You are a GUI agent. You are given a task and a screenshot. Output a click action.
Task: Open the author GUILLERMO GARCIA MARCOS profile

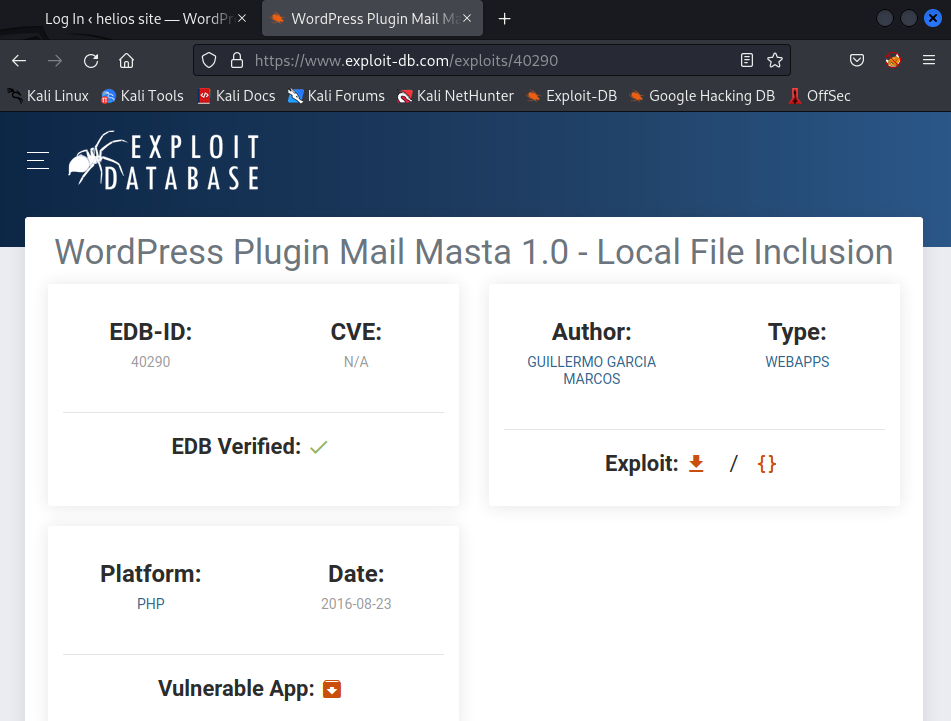(591, 370)
